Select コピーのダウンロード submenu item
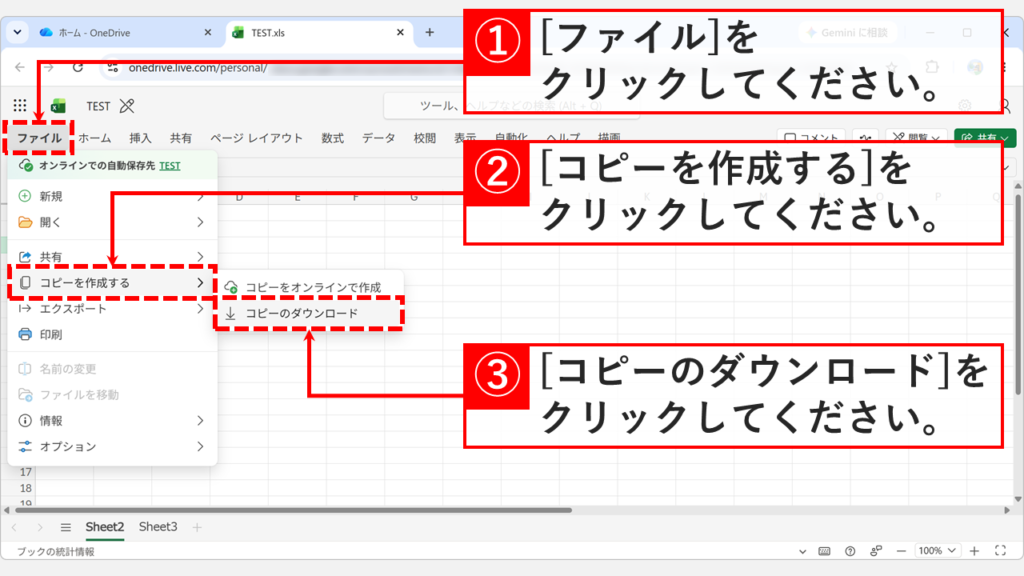 [x=310, y=313]
